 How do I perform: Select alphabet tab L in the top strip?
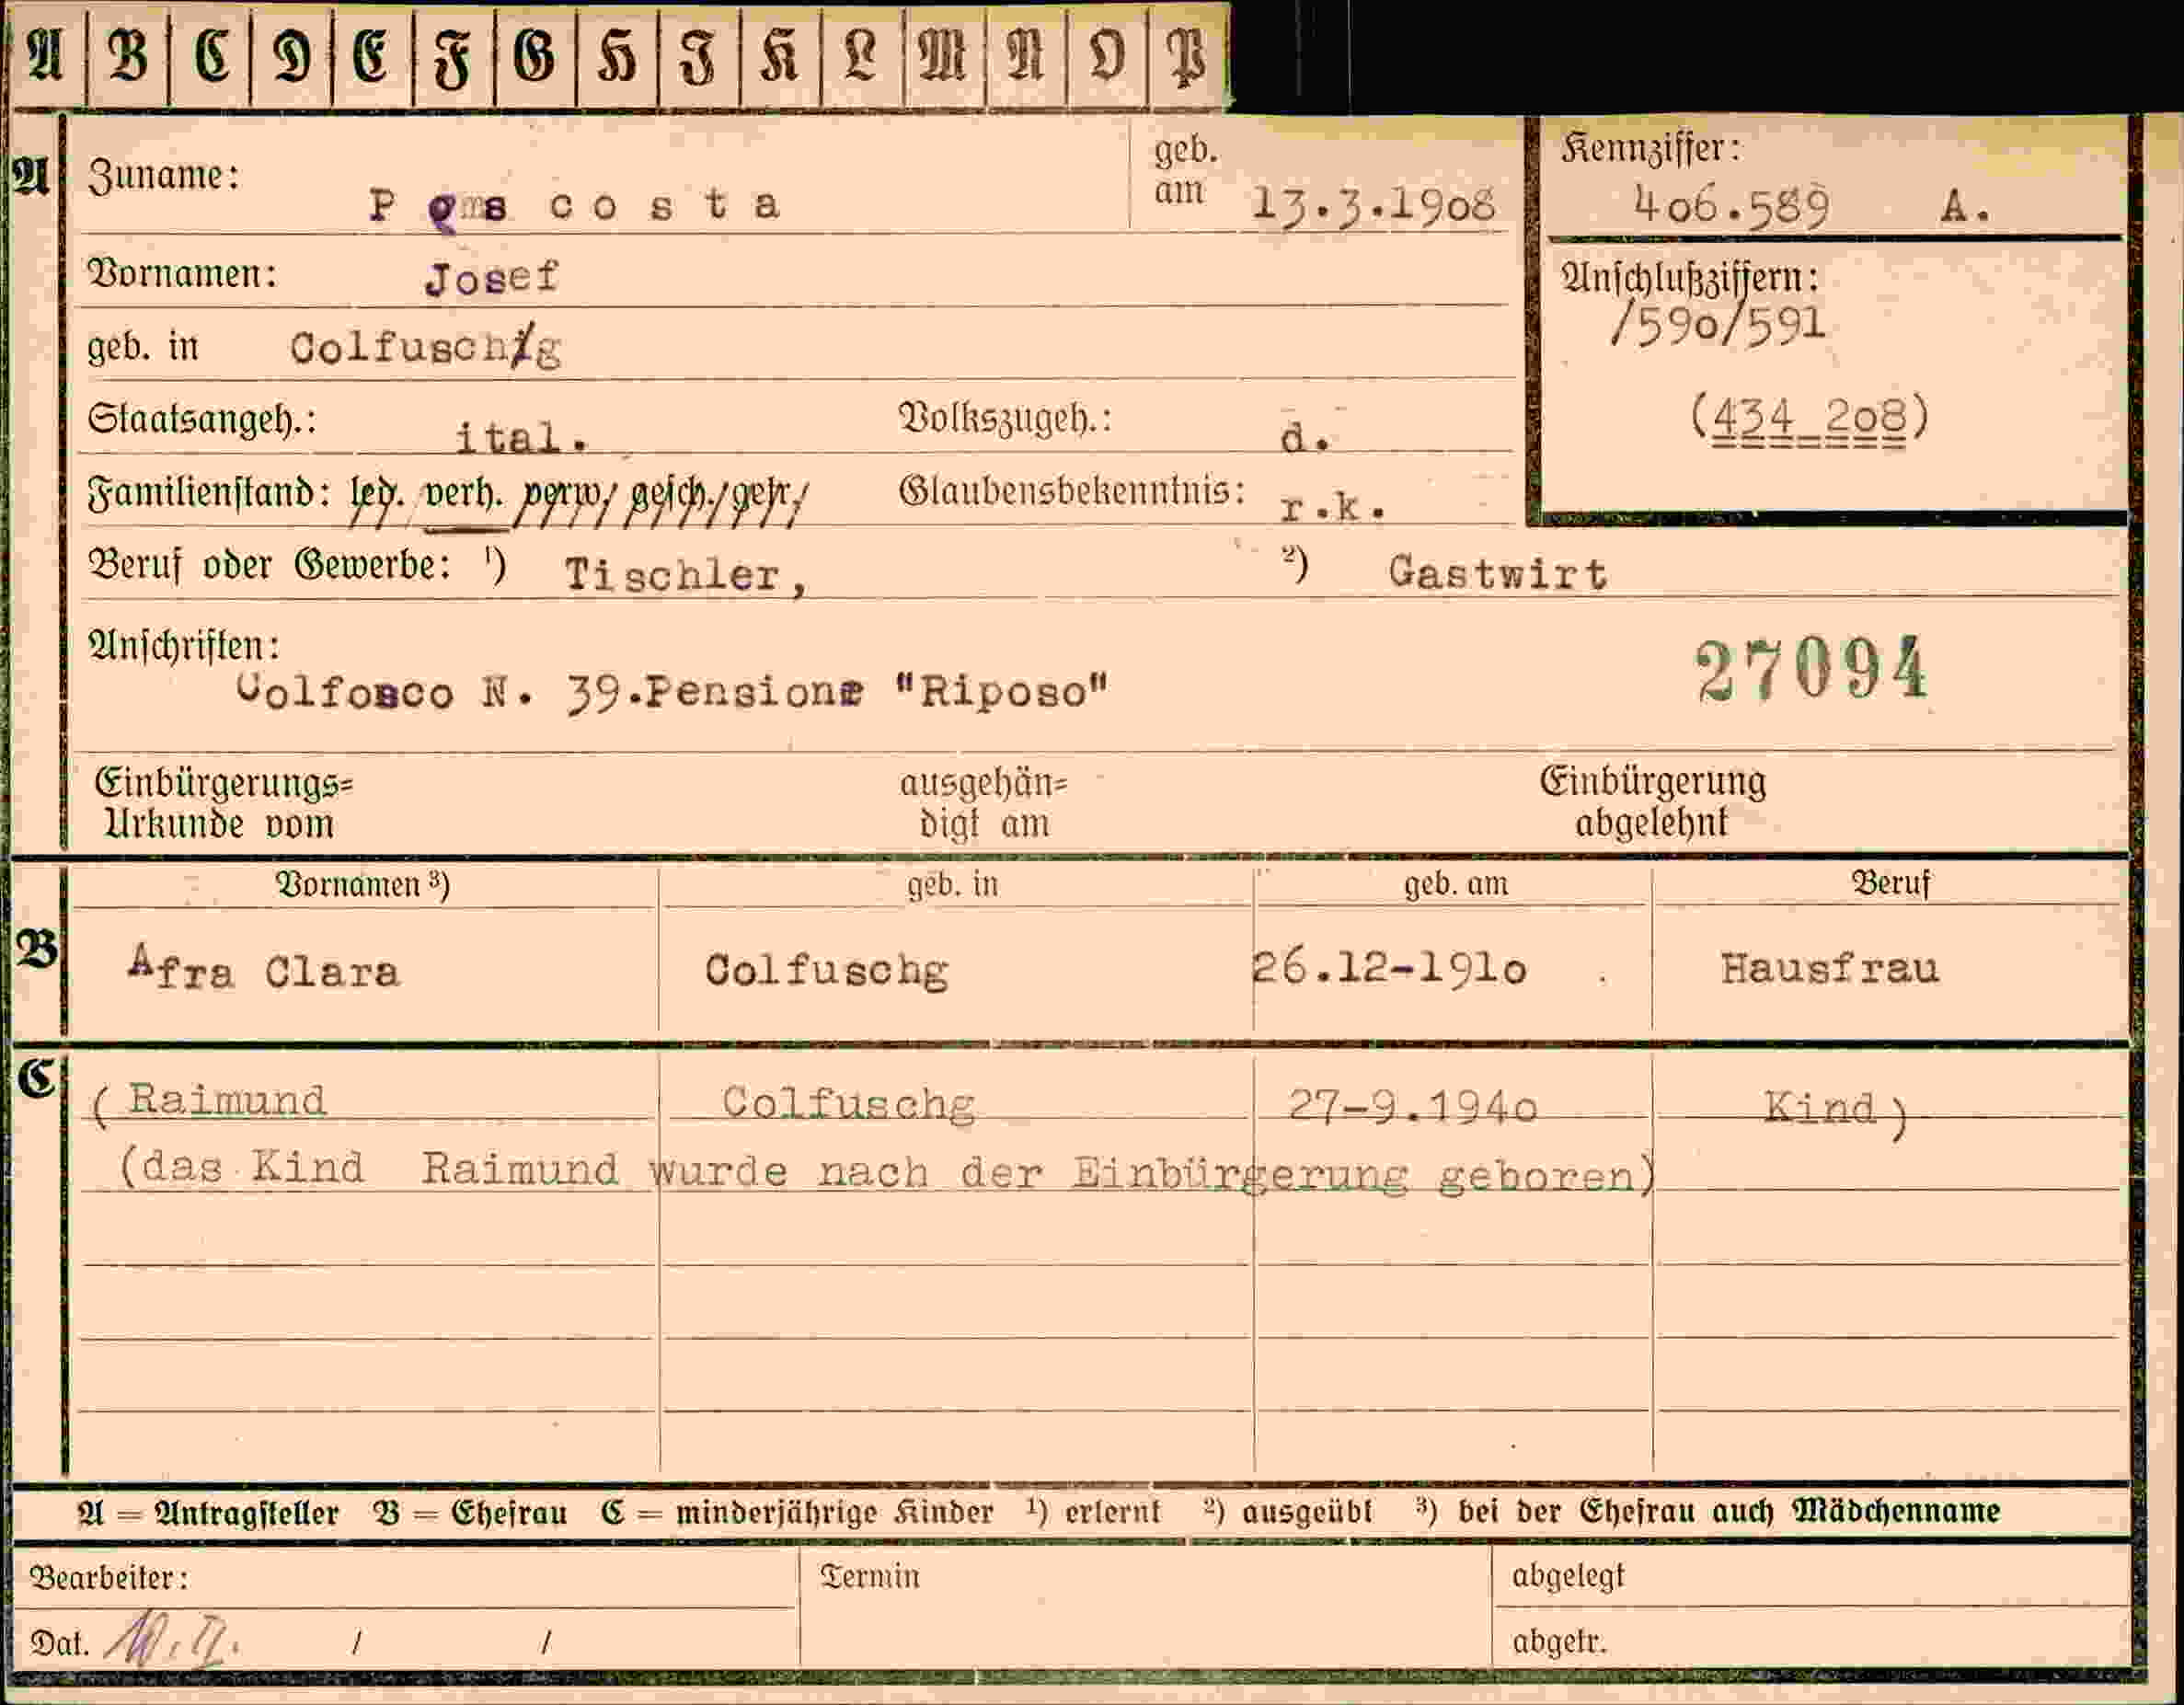(x=862, y=55)
